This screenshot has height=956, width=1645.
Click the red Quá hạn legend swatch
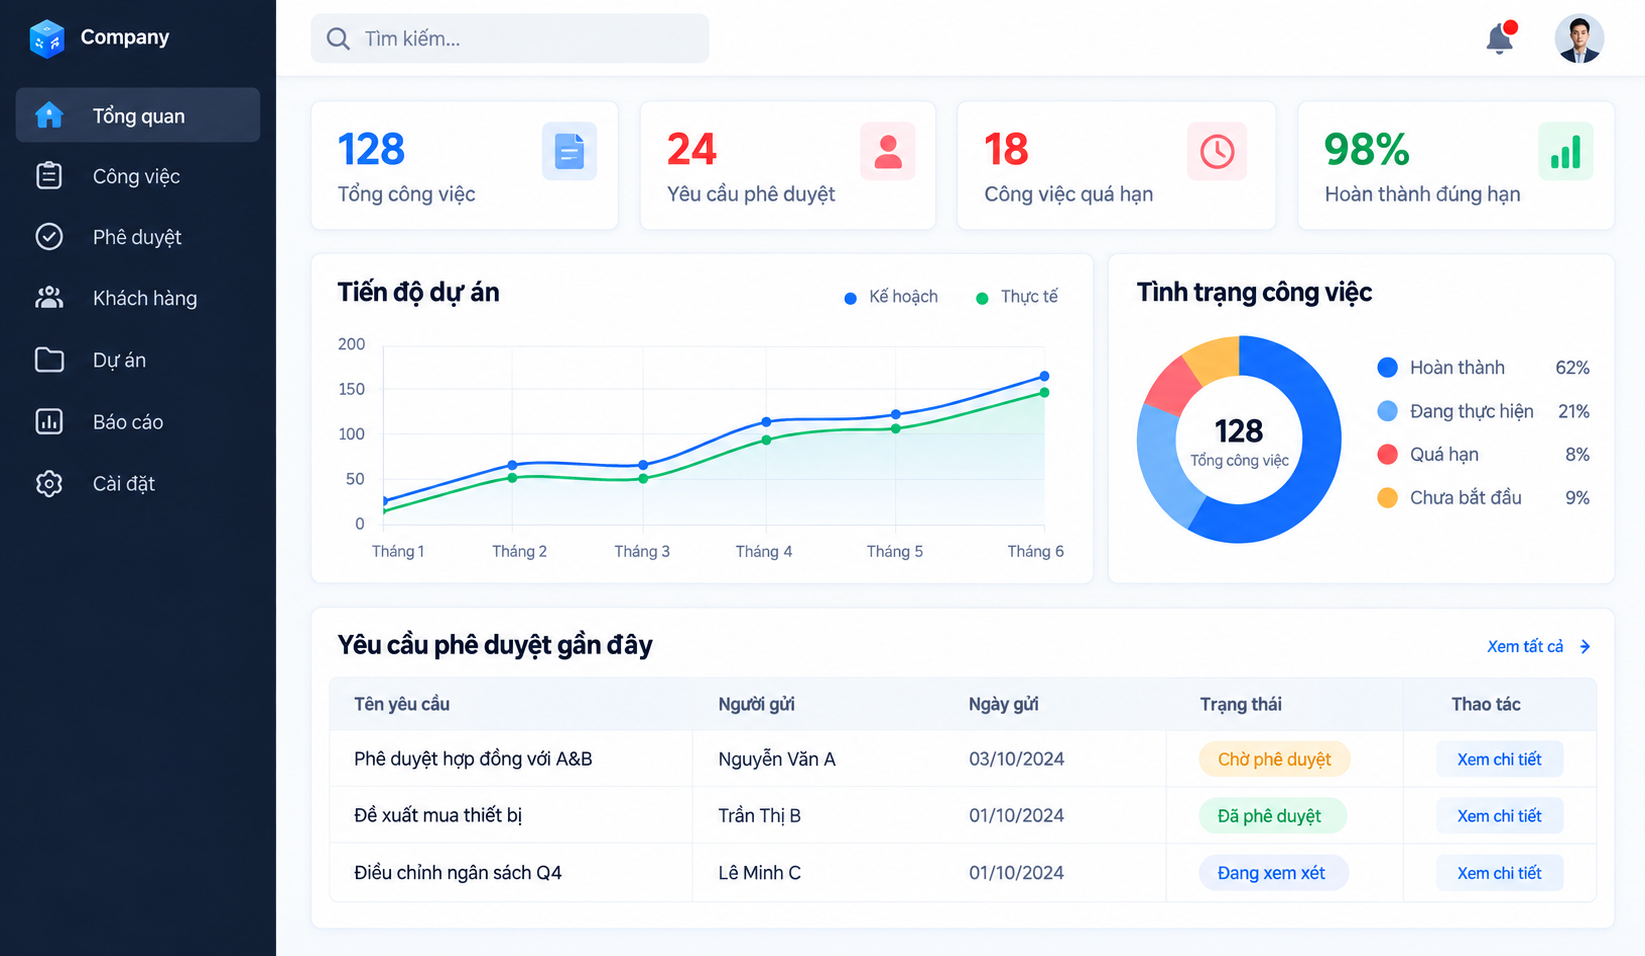click(1387, 455)
